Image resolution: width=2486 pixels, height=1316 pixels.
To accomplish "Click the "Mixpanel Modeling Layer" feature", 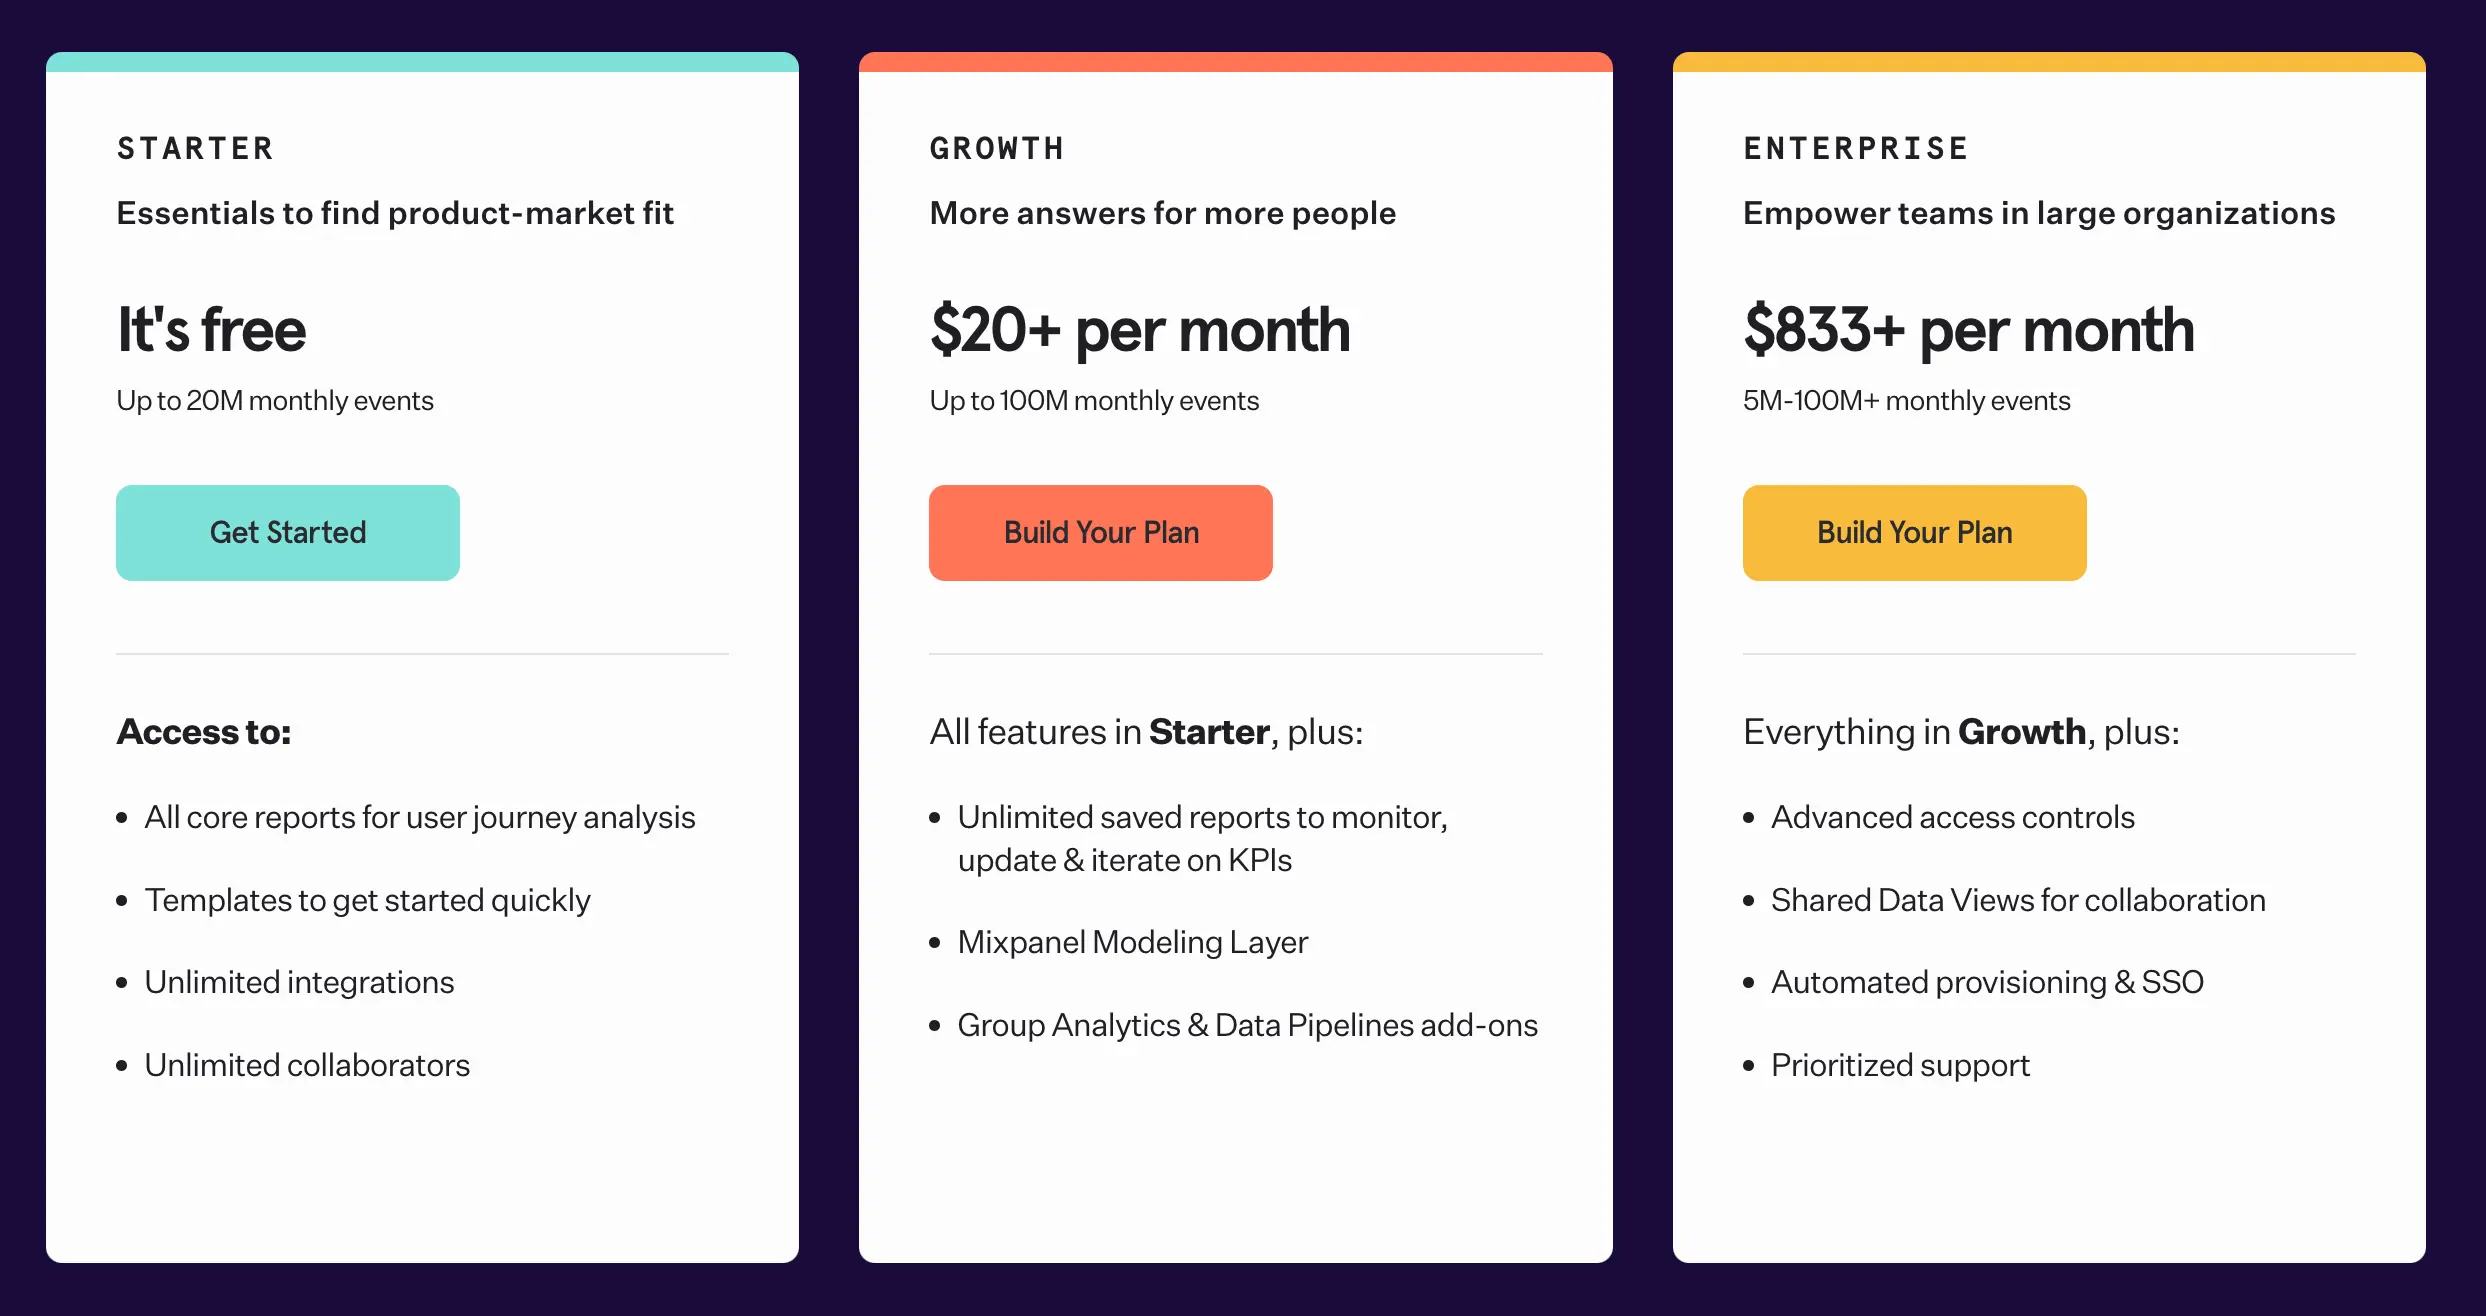I will (1132, 943).
